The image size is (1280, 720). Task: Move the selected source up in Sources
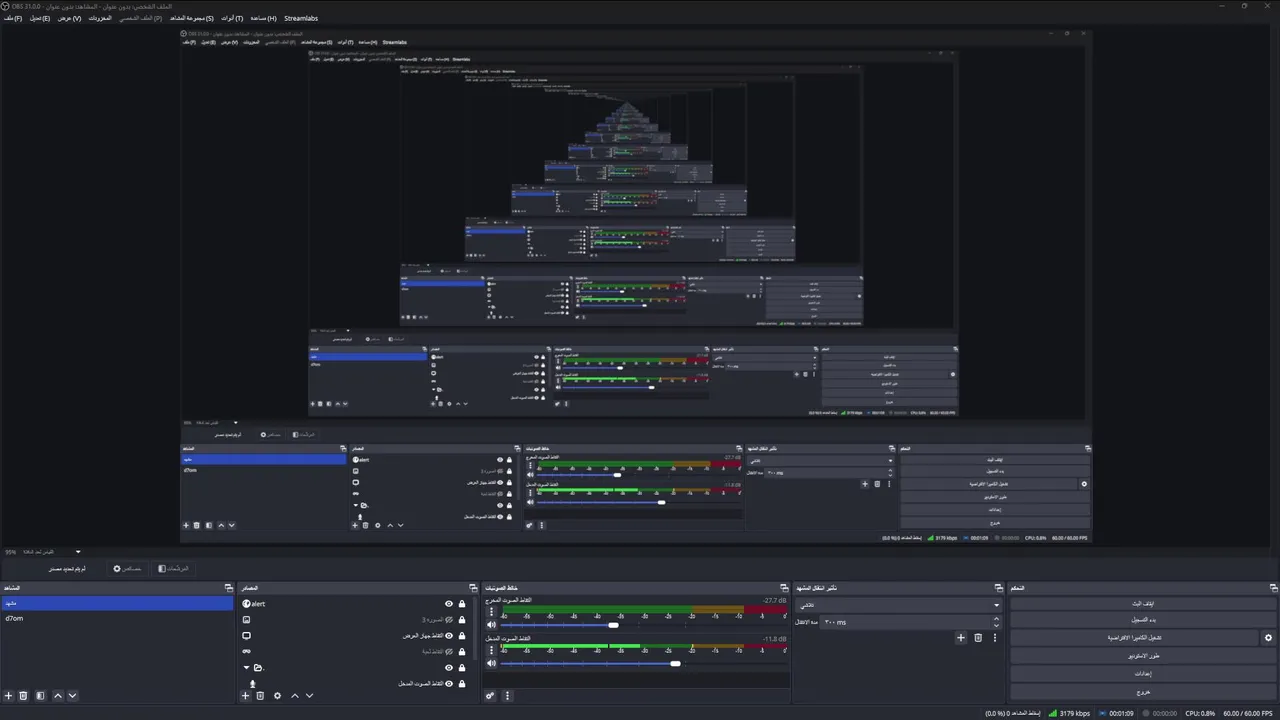pos(295,695)
